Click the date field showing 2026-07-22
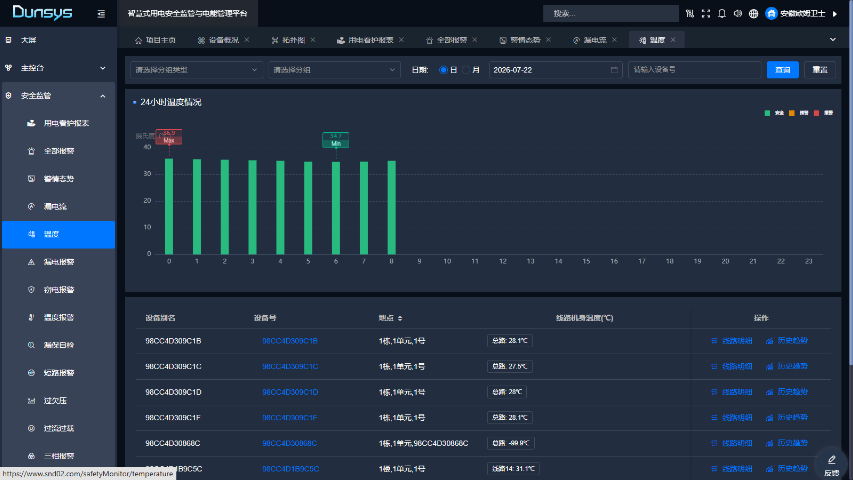This screenshot has height=480, width=853. (x=555, y=70)
